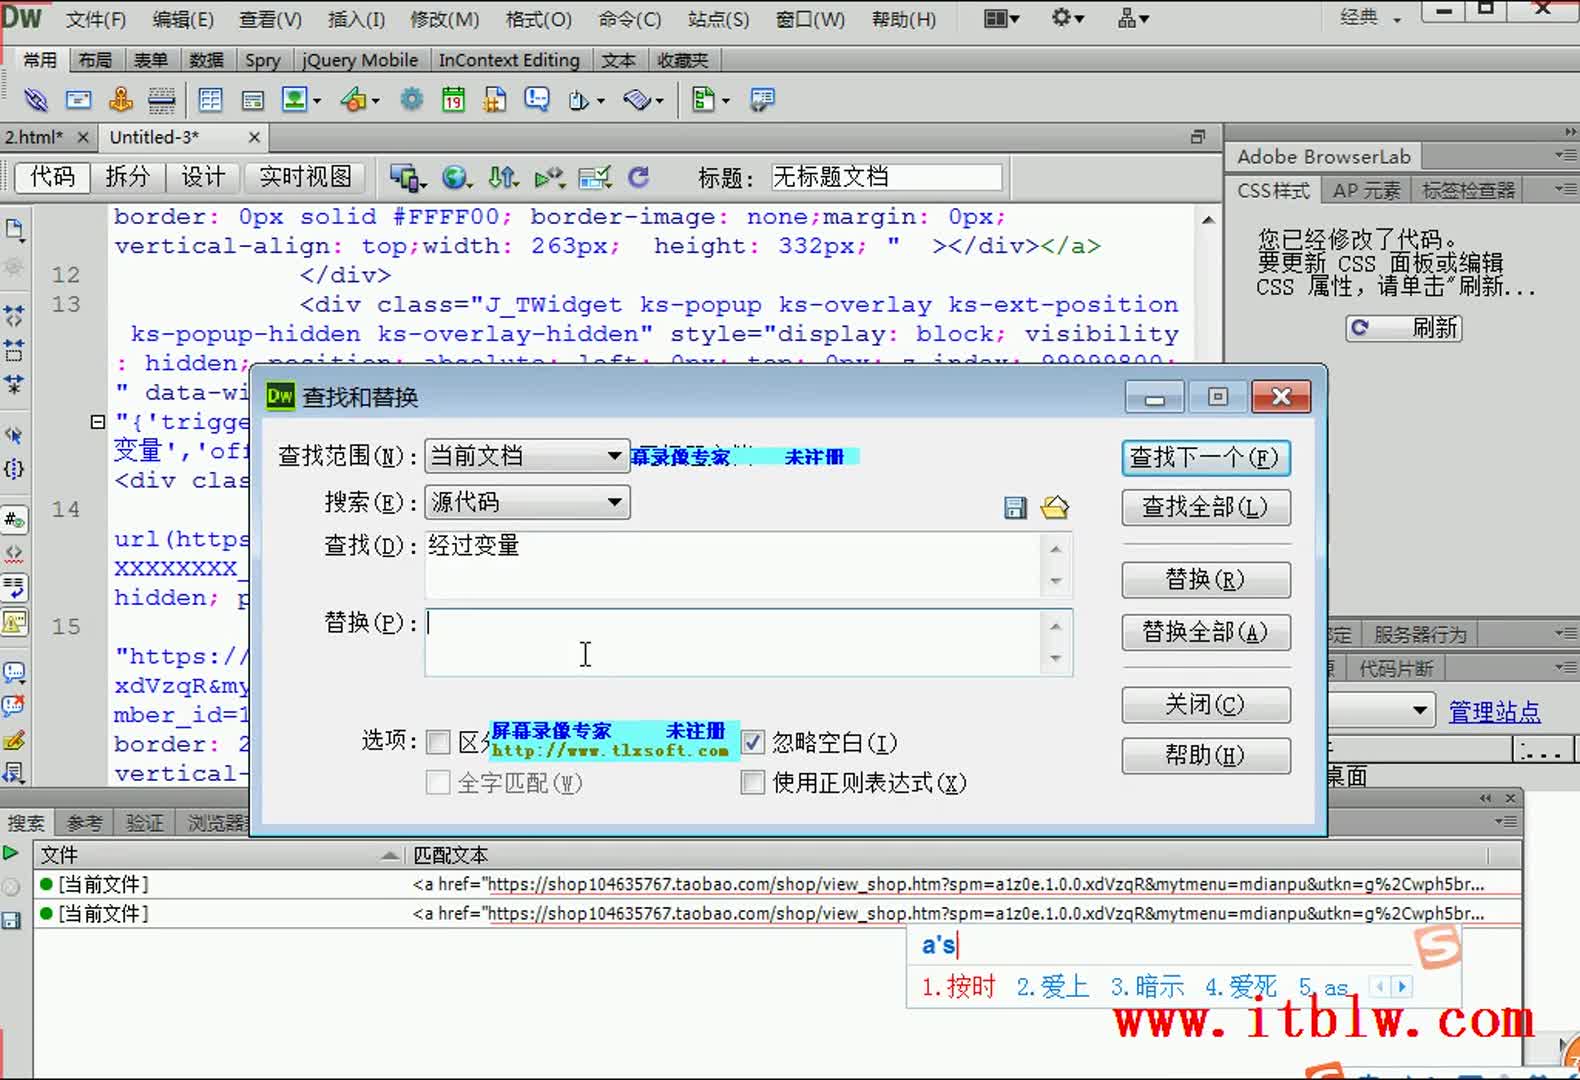Viewport: 1580px width, 1080px height.
Task: Click save report icon in results panel
Action: (x=11, y=920)
